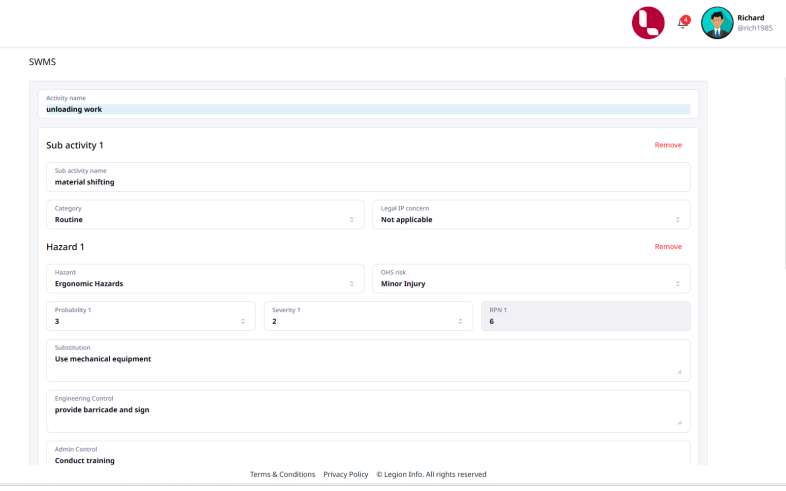Screen dimensions: 786x491
Task: Click the Engineering Control text area
Action: [x=367, y=412]
